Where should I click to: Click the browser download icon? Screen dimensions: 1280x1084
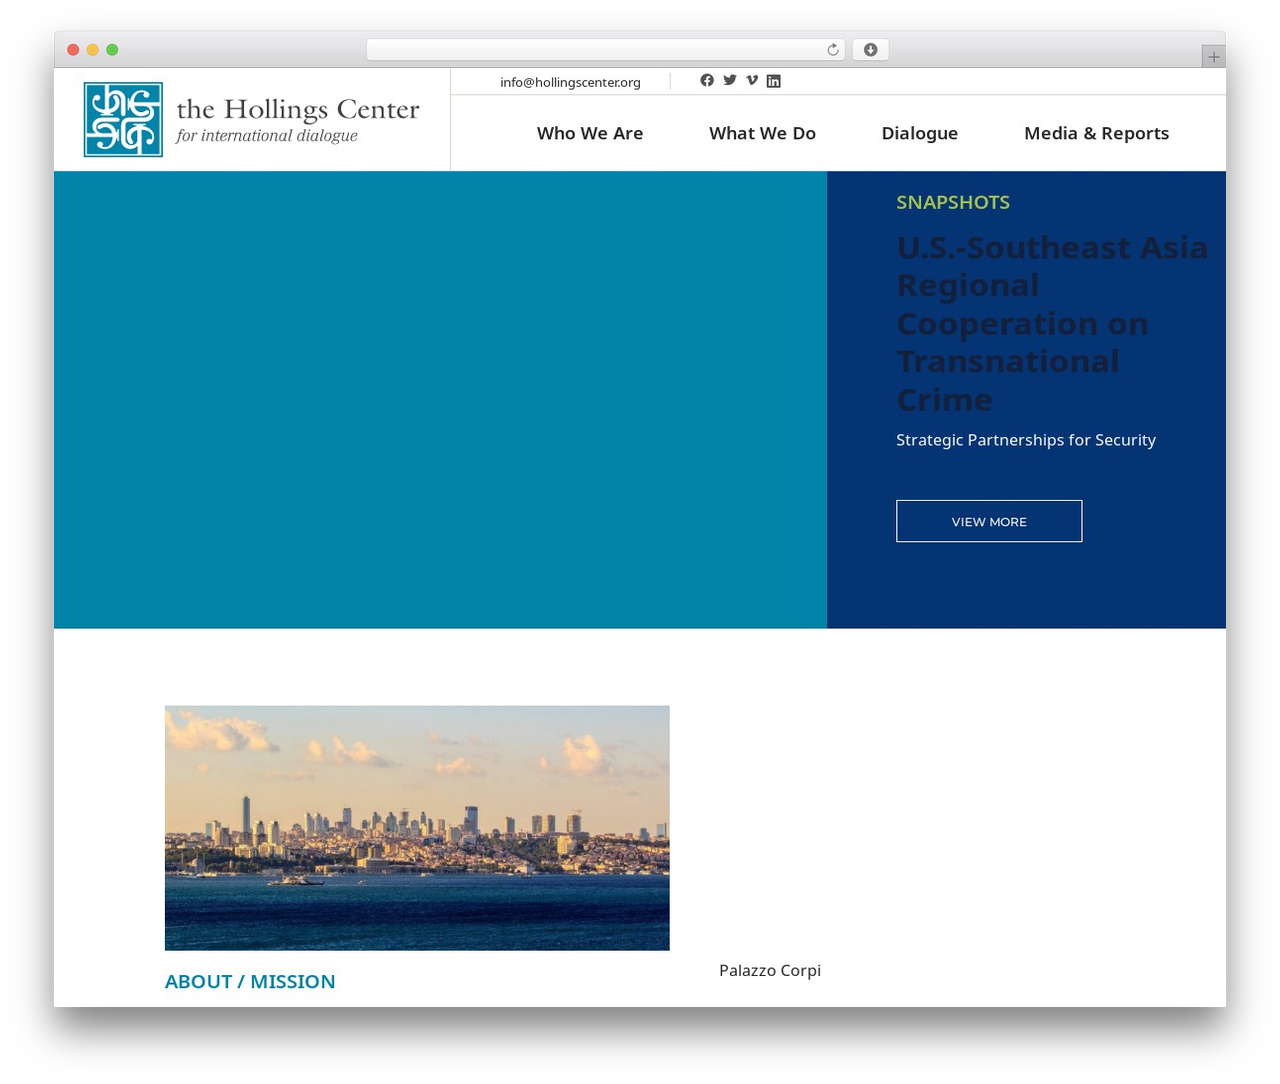pos(870,50)
